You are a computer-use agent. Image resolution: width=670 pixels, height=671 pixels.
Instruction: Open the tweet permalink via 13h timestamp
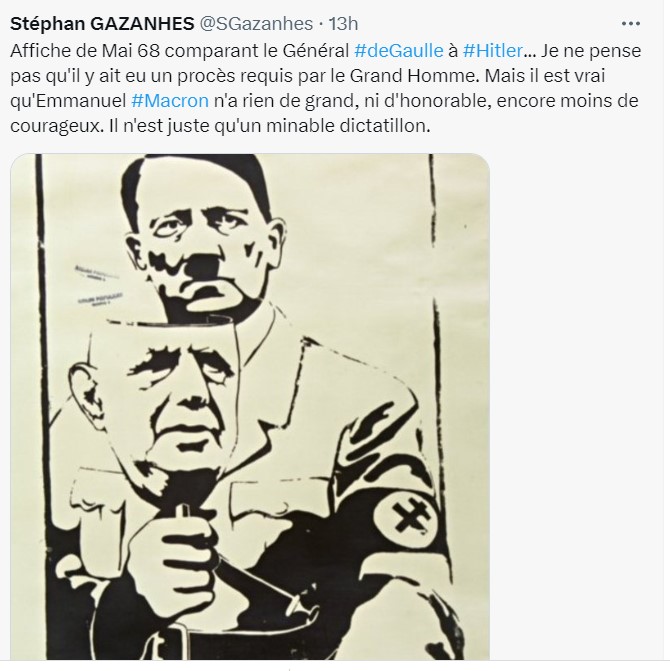(x=343, y=24)
